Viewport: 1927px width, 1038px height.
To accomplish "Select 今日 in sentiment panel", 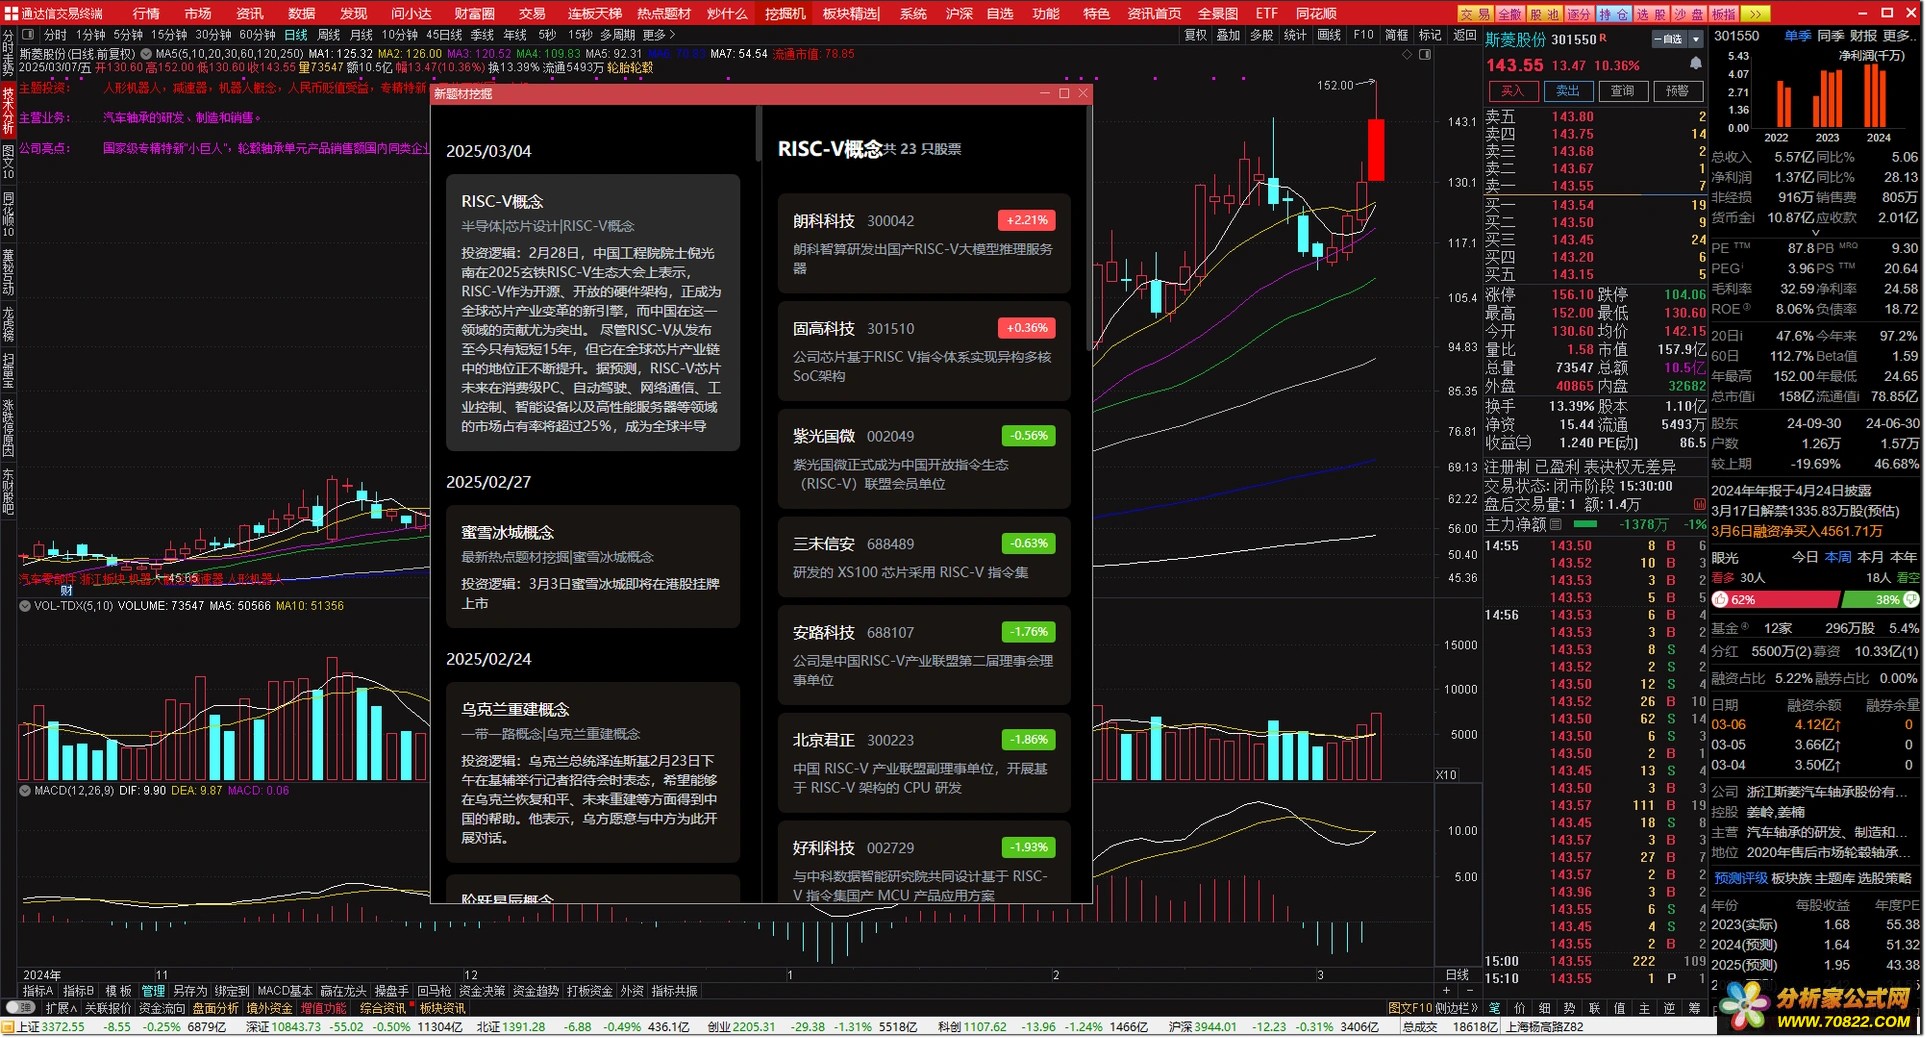I will coord(1805,557).
